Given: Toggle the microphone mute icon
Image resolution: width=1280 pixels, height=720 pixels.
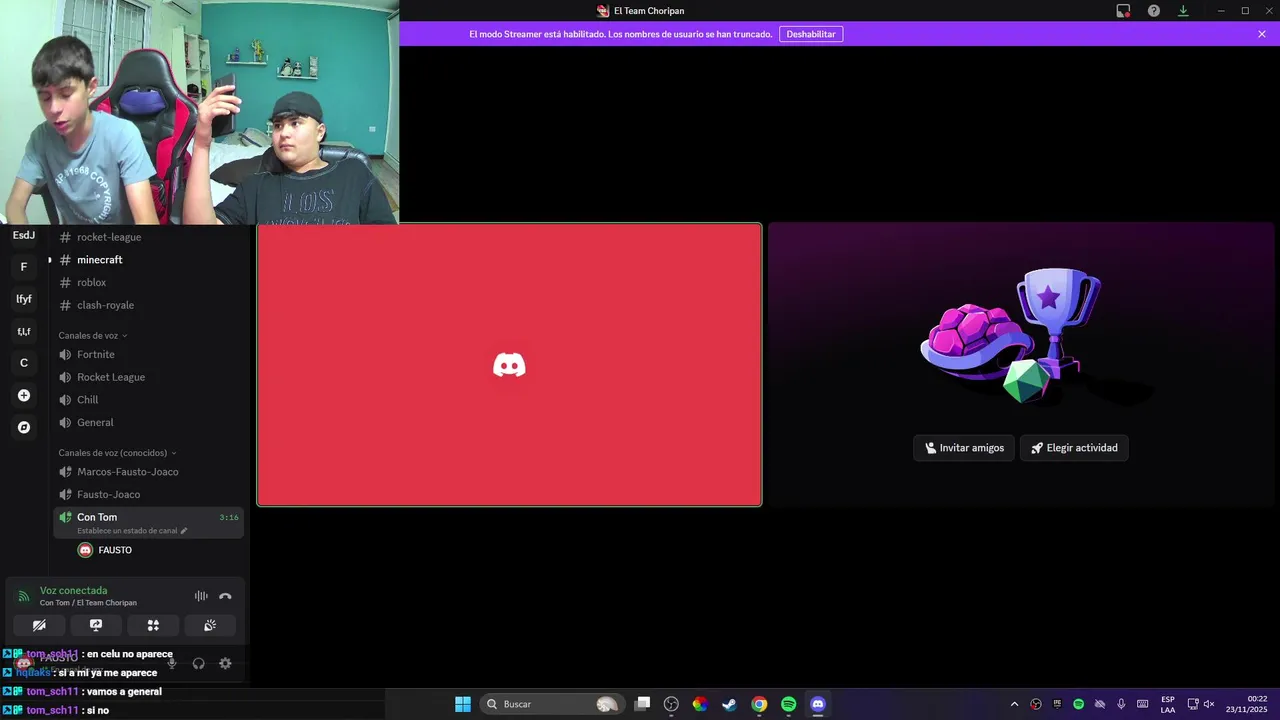Looking at the screenshot, I should (x=172, y=663).
